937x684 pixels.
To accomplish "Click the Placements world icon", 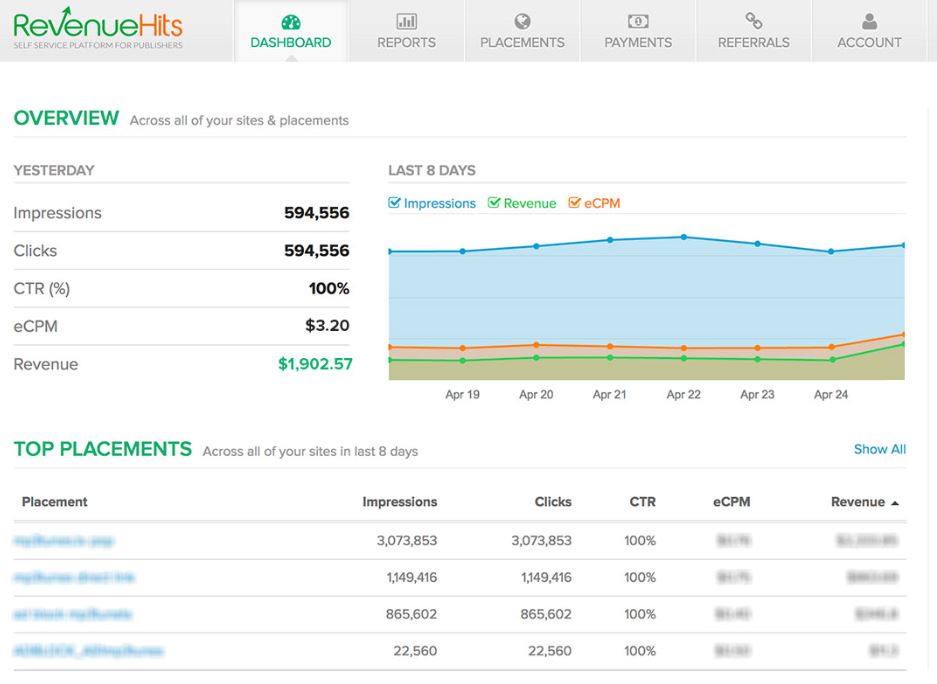I will pos(521,20).
